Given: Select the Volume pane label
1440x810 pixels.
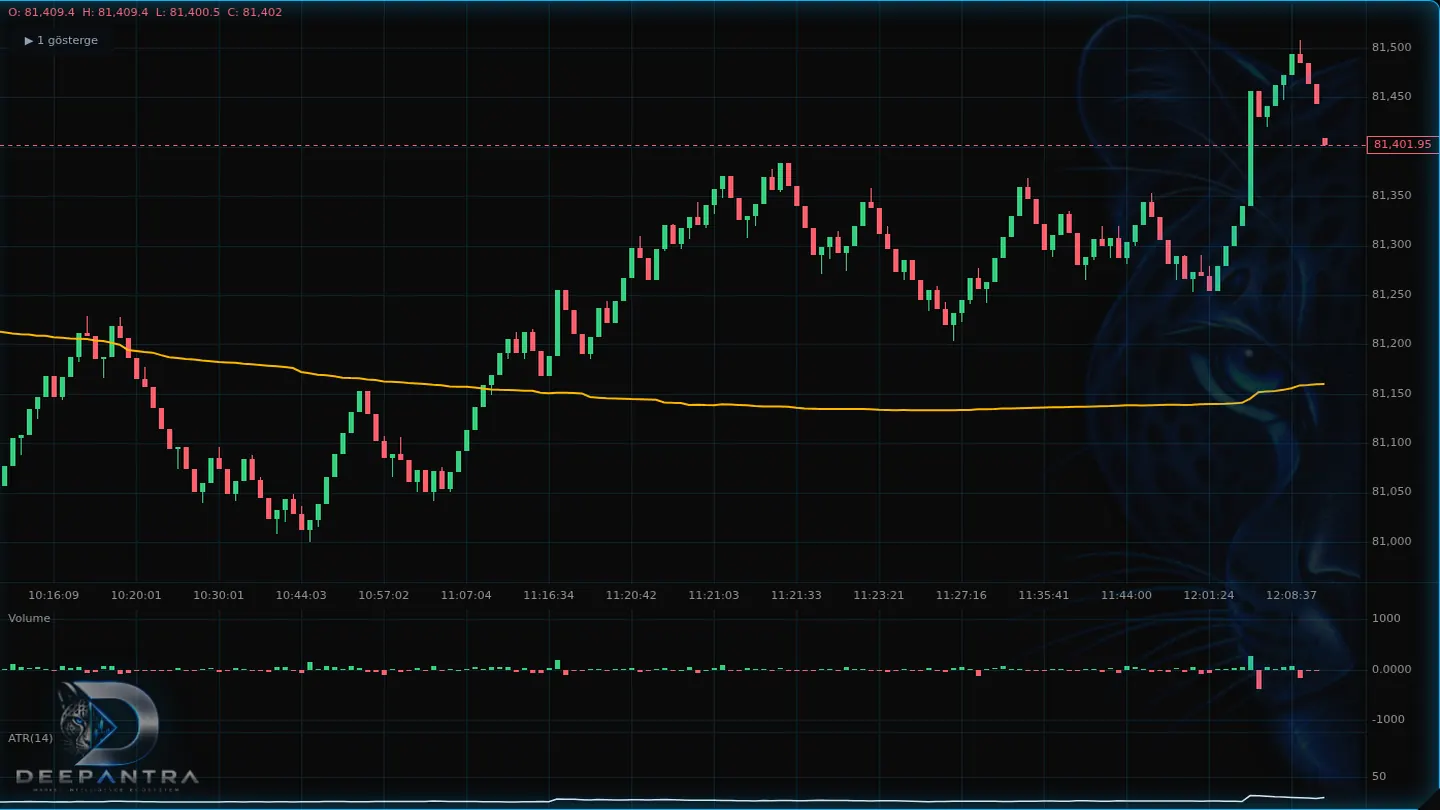Looking at the screenshot, I should click(x=29, y=618).
